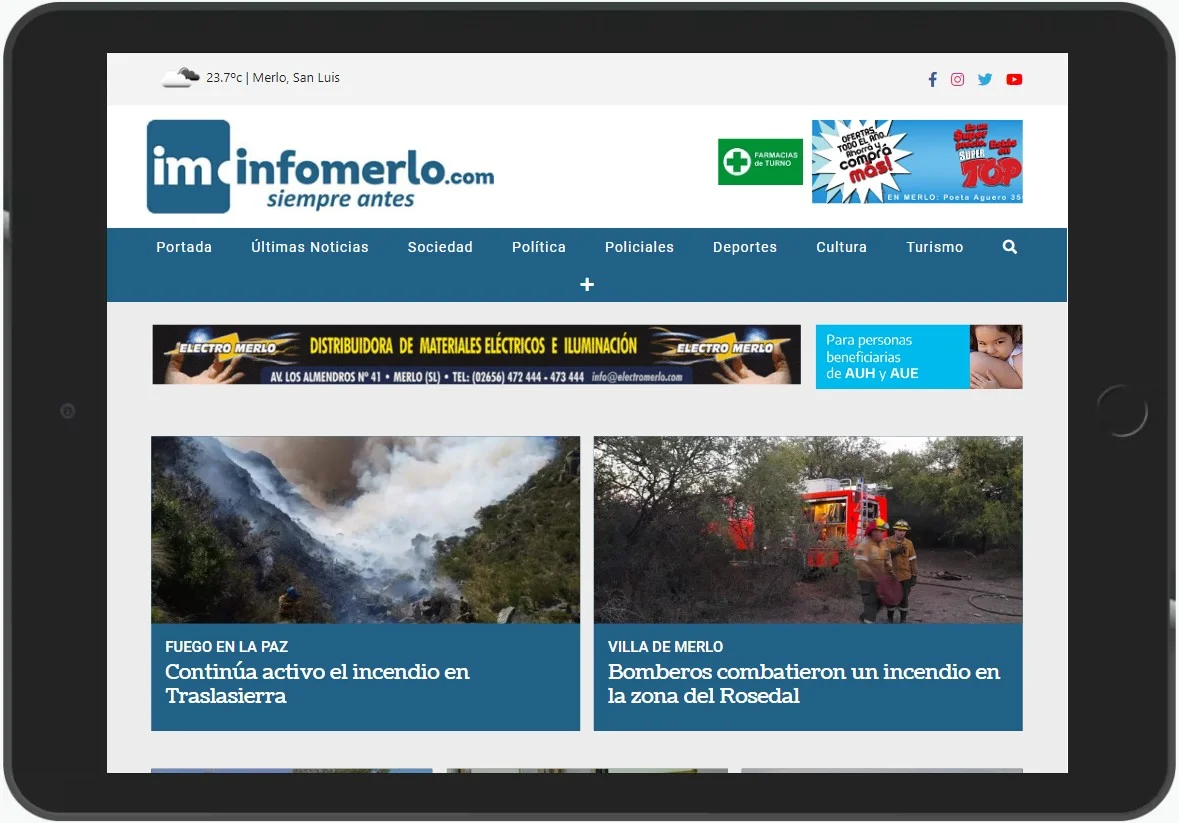Open Política section in navbar
Viewport: 1179px width, 823px height.
[538, 247]
